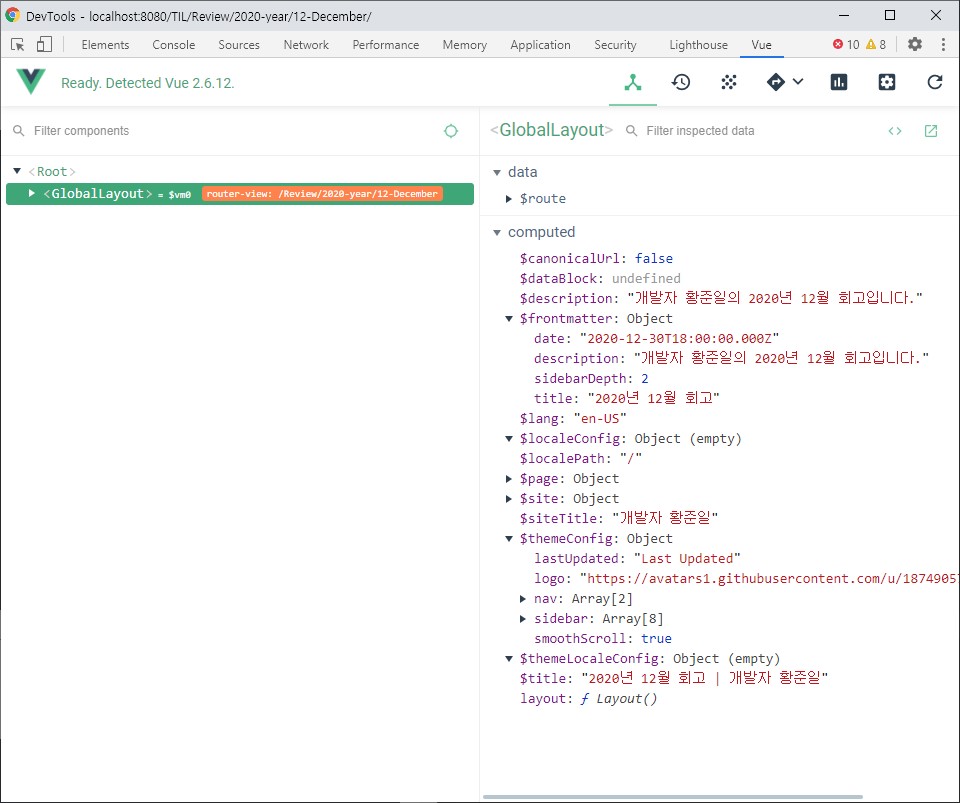Click the horizontal scrollbar of inspector pane
This screenshot has height=803, width=960.
pos(673,797)
